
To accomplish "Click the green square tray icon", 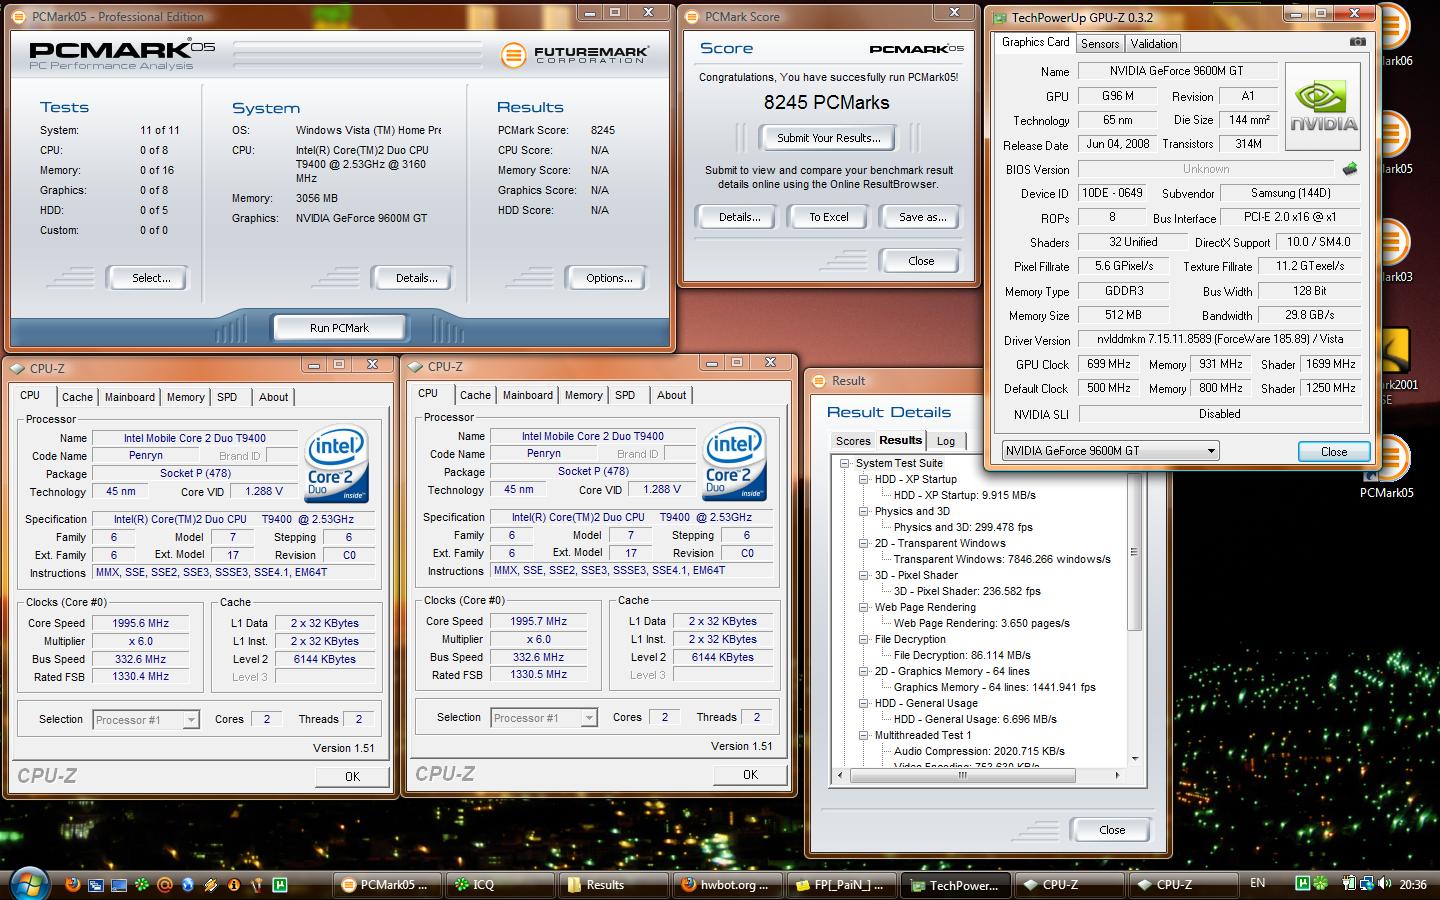I will coord(1304,883).
